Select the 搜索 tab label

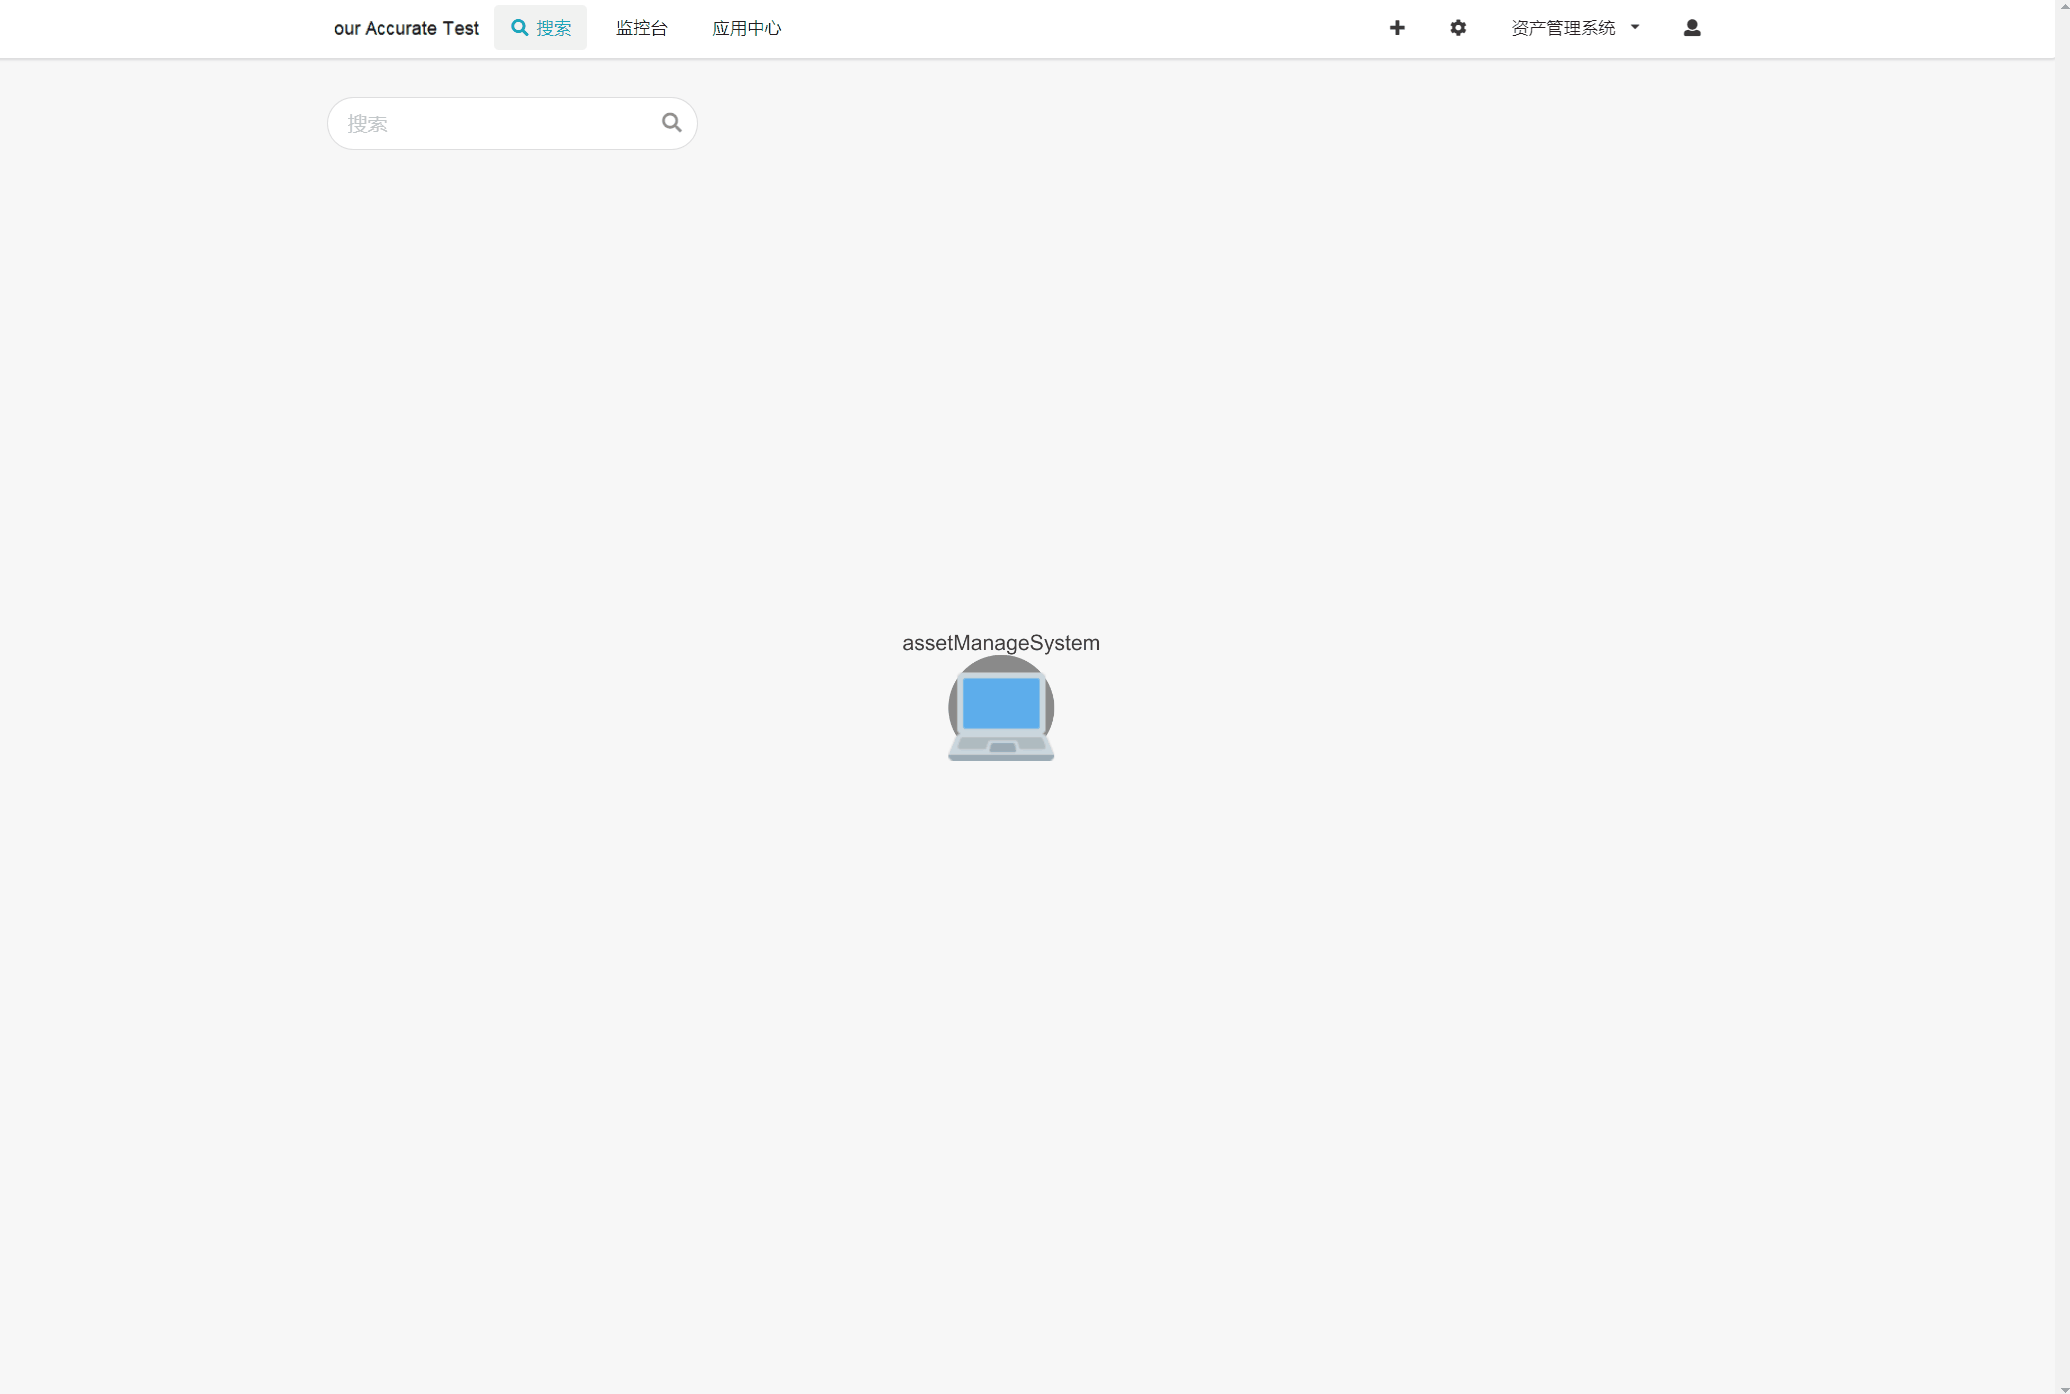554,28
